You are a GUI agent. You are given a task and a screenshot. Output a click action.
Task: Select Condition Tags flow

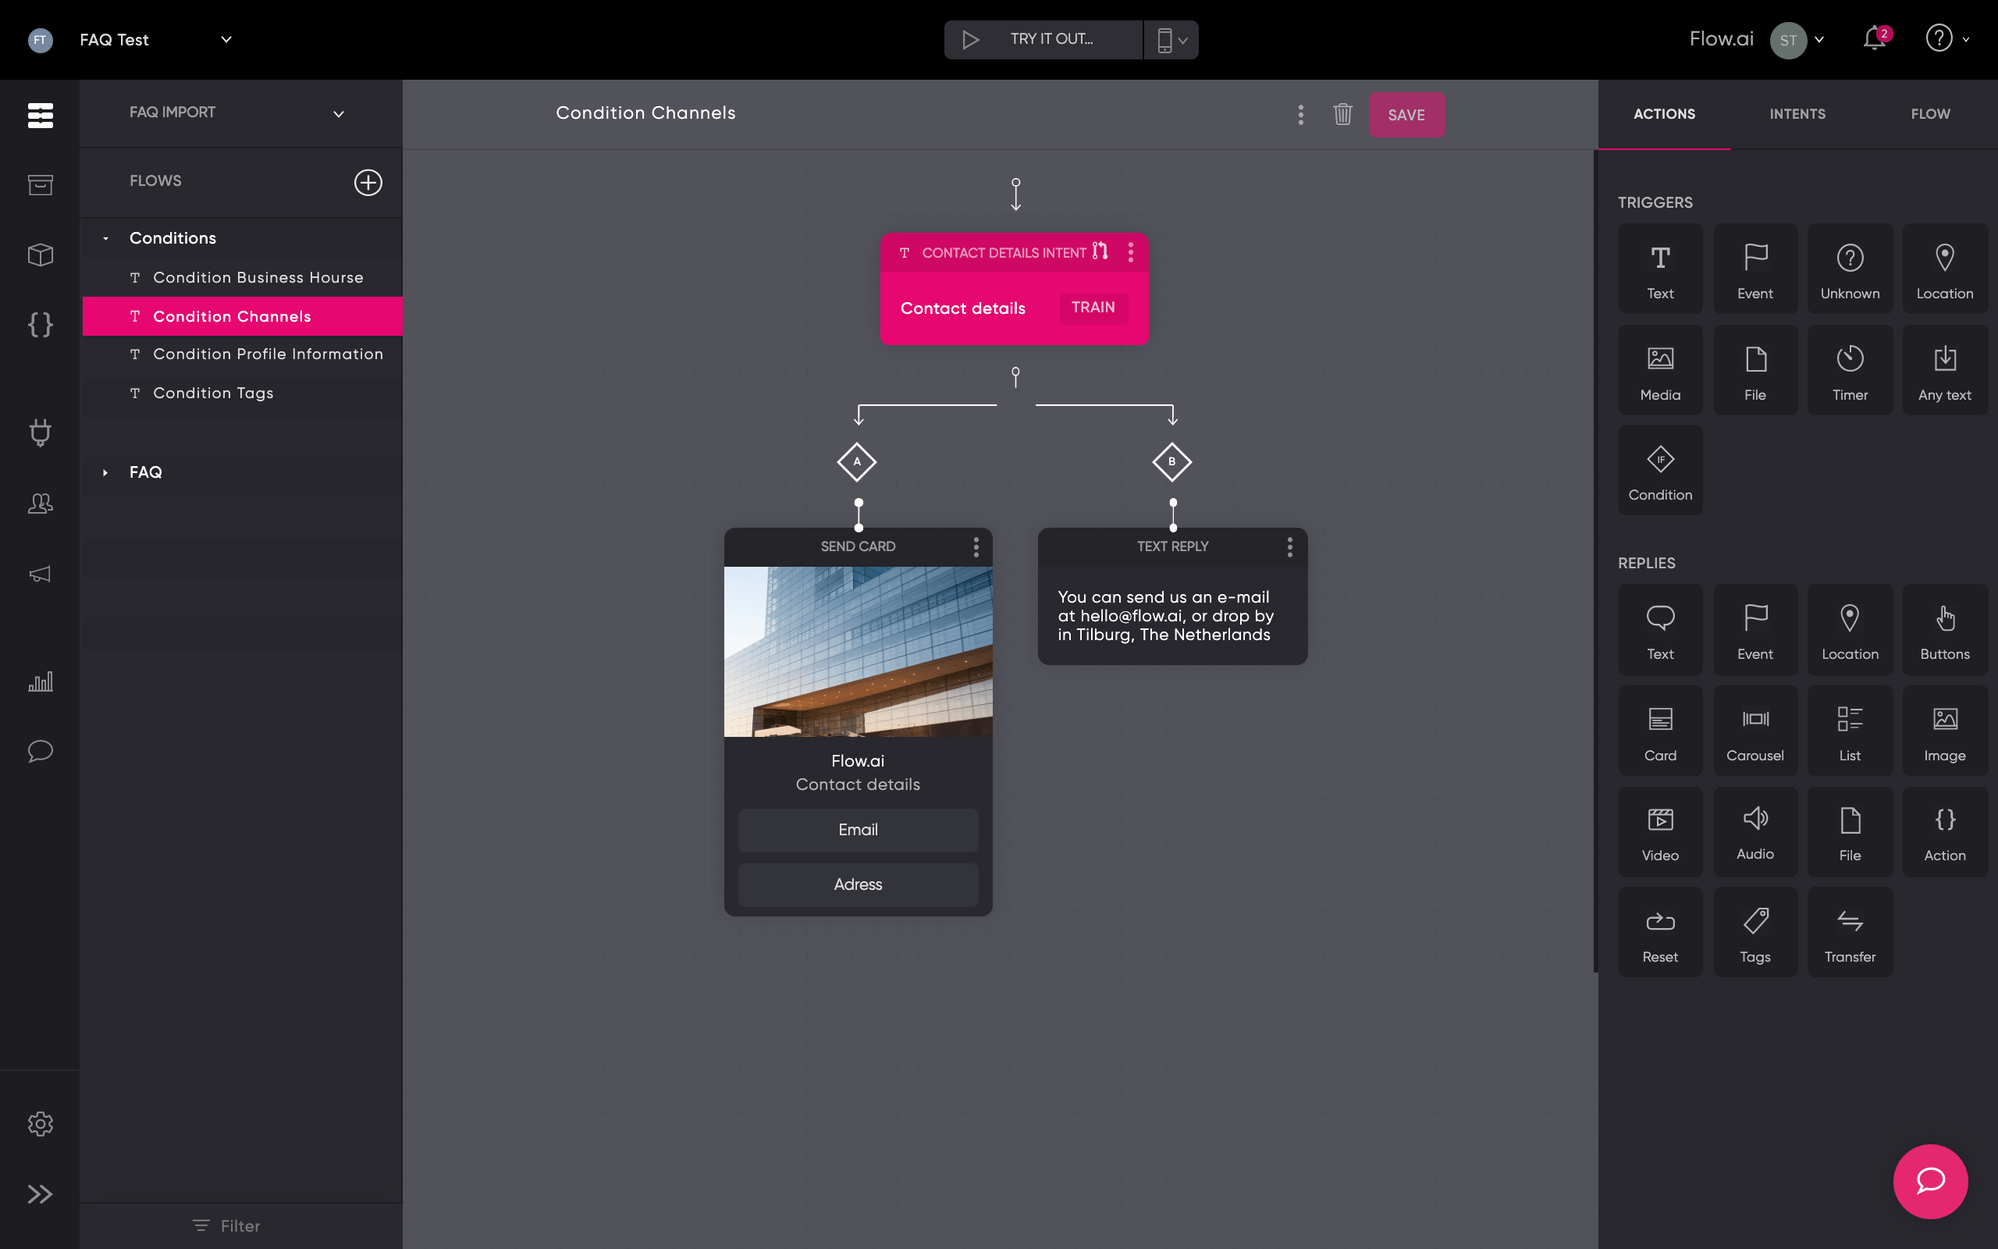click(213, 393)
